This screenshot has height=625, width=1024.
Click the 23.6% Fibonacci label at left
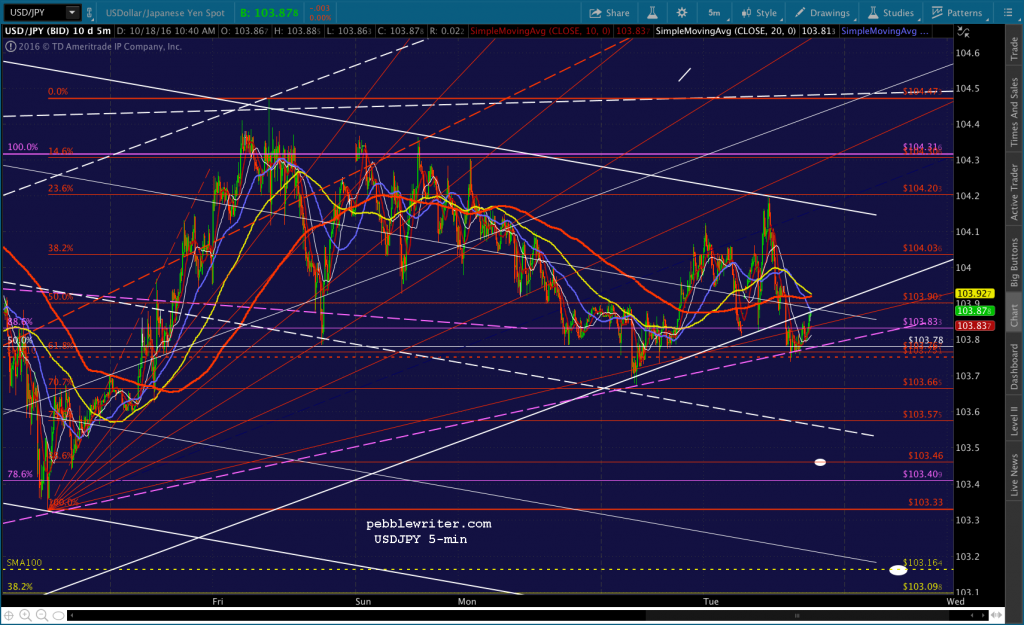pos(60,188)
